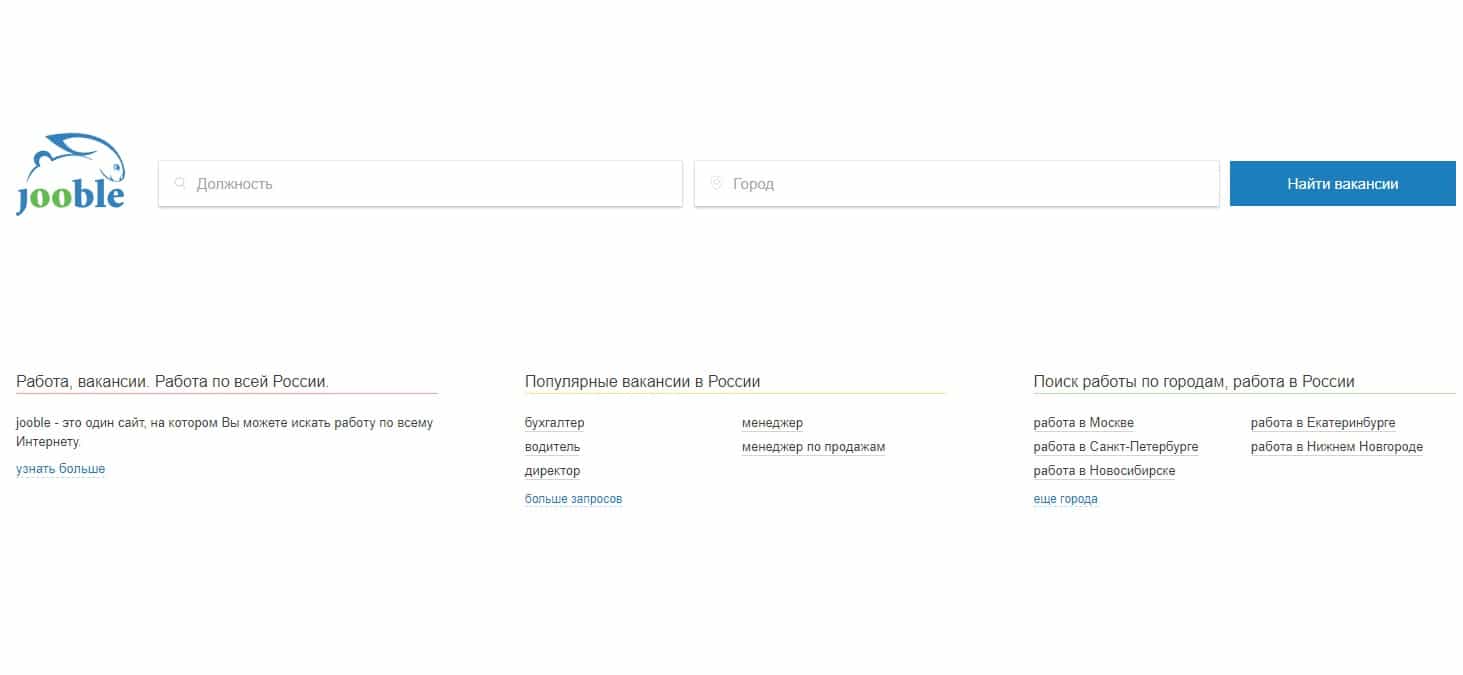Click the jooble description paragraph text
This screenshot has height=675, width=1463.
tap(225, 432)
